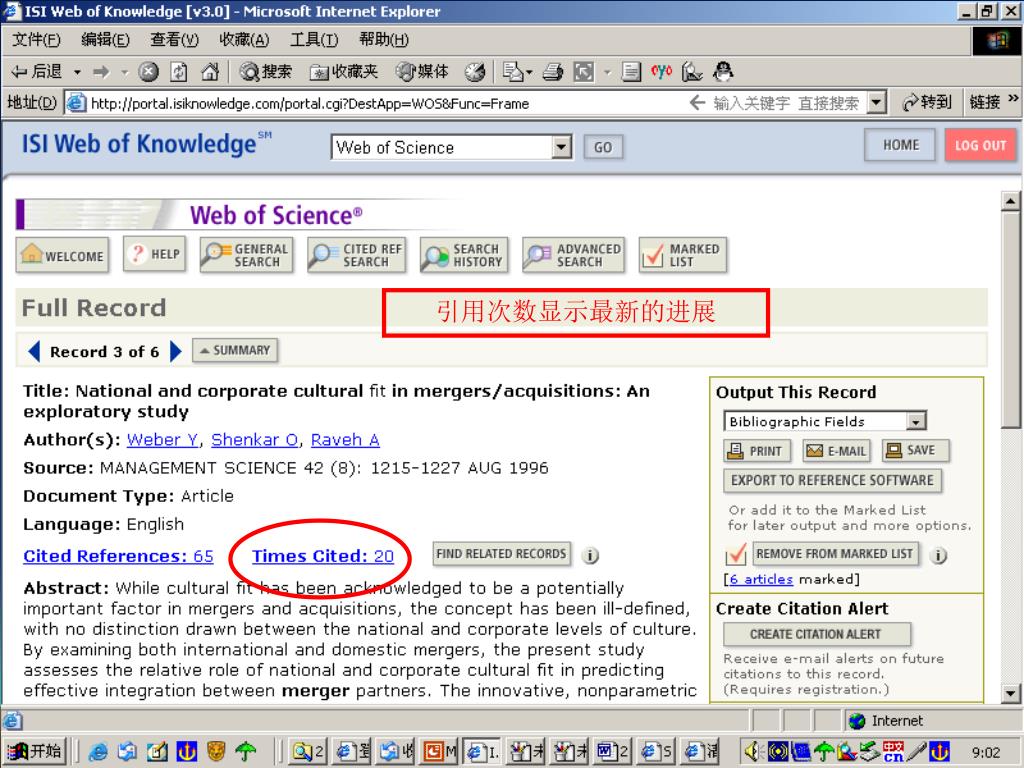The height and width of the screenshot is (768, 1024).
Task: Open ADVANCED SEARCH
Action: pos(573,255)
